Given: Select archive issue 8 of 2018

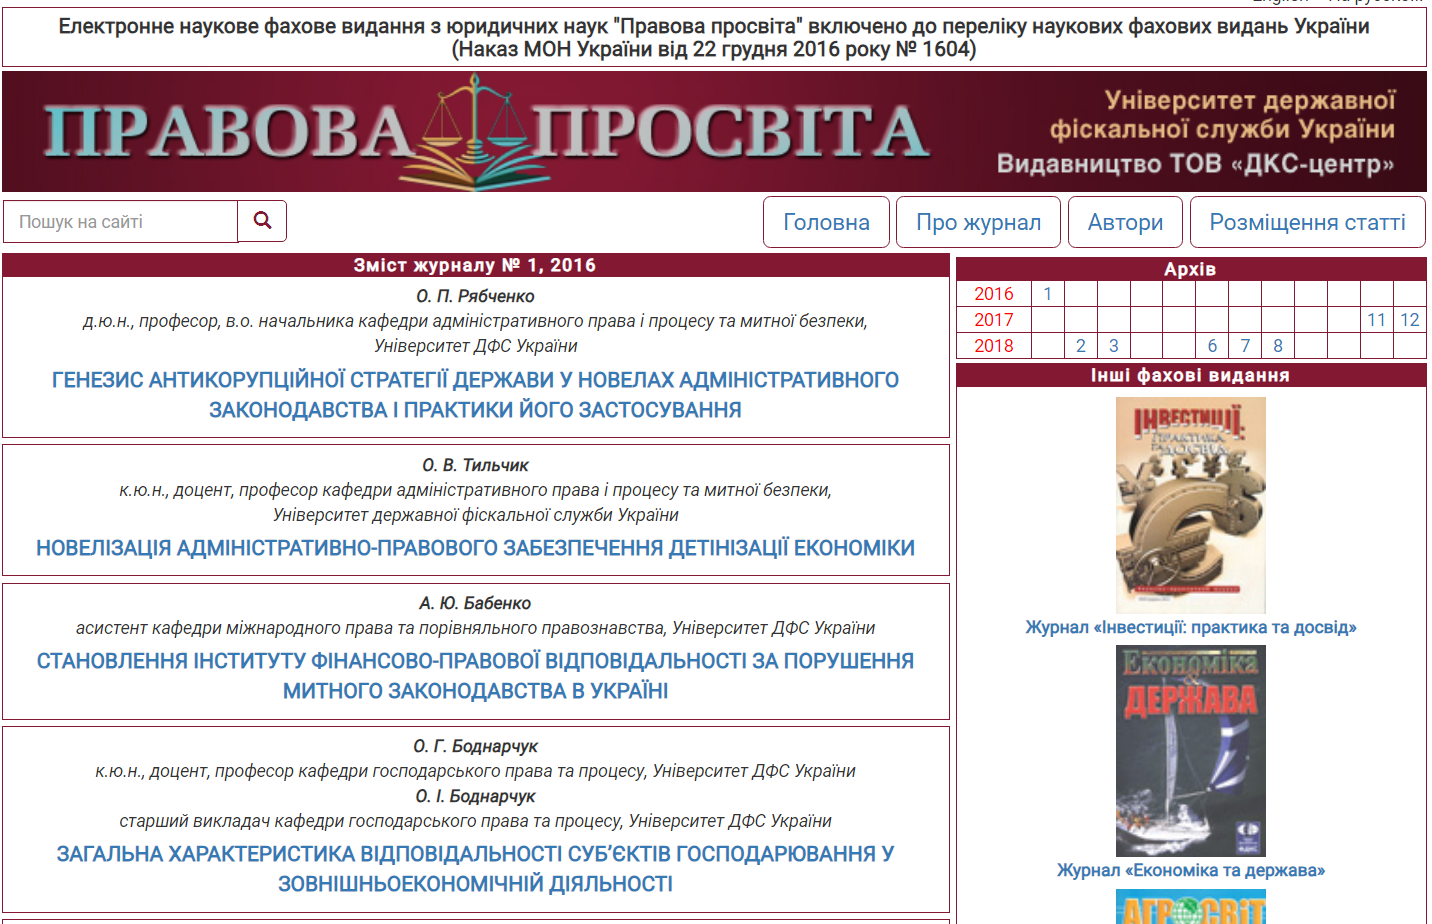Looking at the screenshot, I should 1278,346.
